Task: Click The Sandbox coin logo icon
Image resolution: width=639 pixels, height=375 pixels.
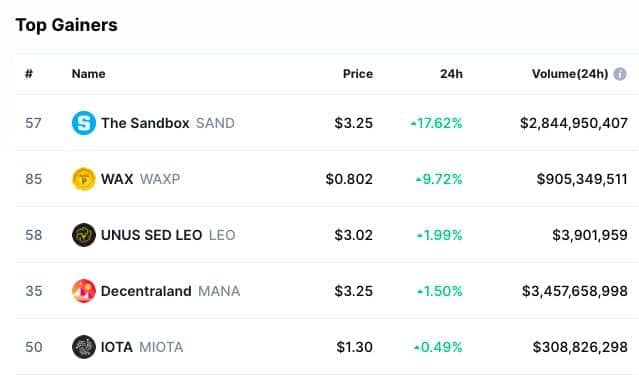Action: pos(84,123)
